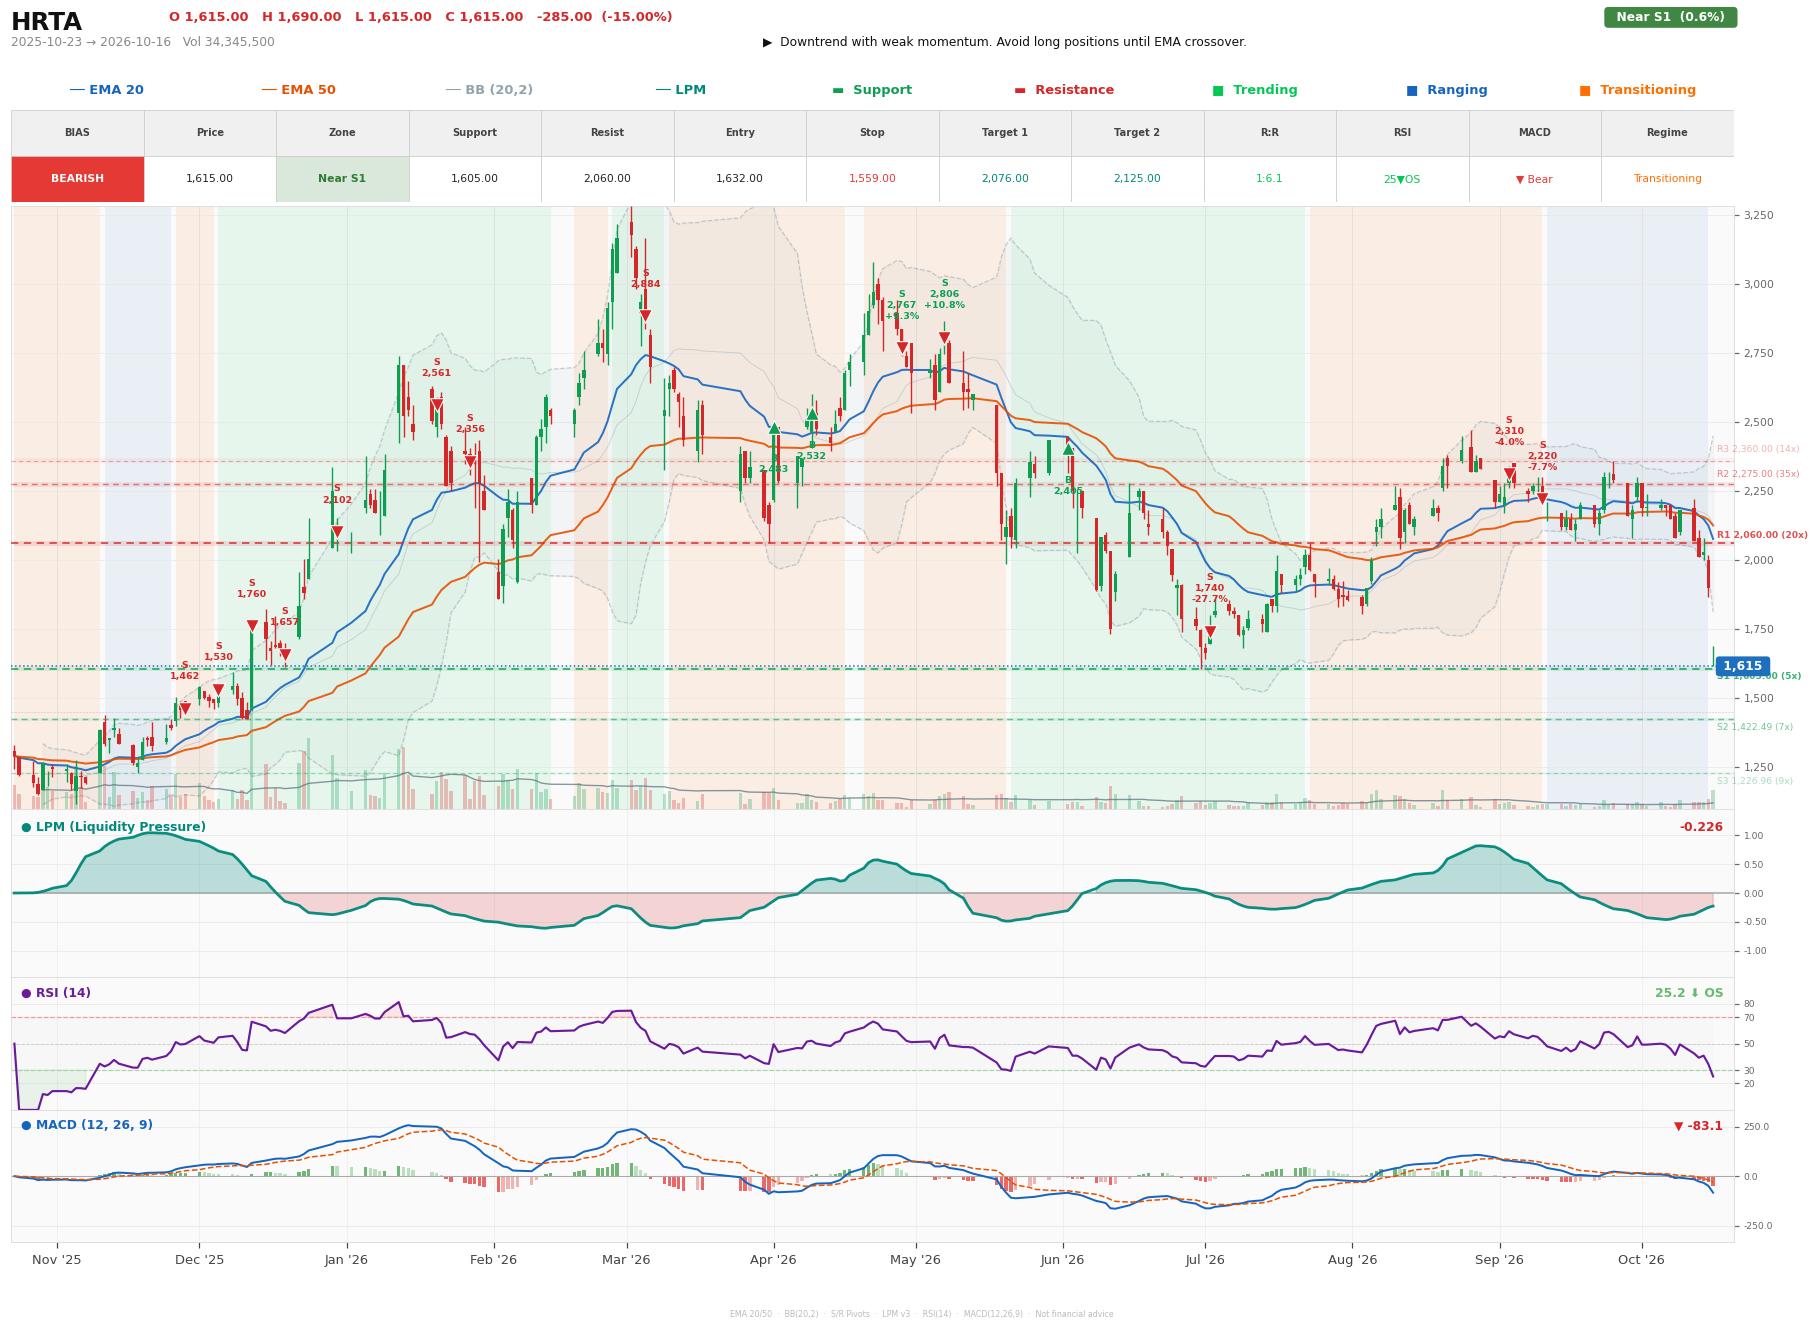Viewport: 1819px width, 1330px height.
Task: Click the S3 1,226.96 (9x) support label
Action: tap(1754, 781)
